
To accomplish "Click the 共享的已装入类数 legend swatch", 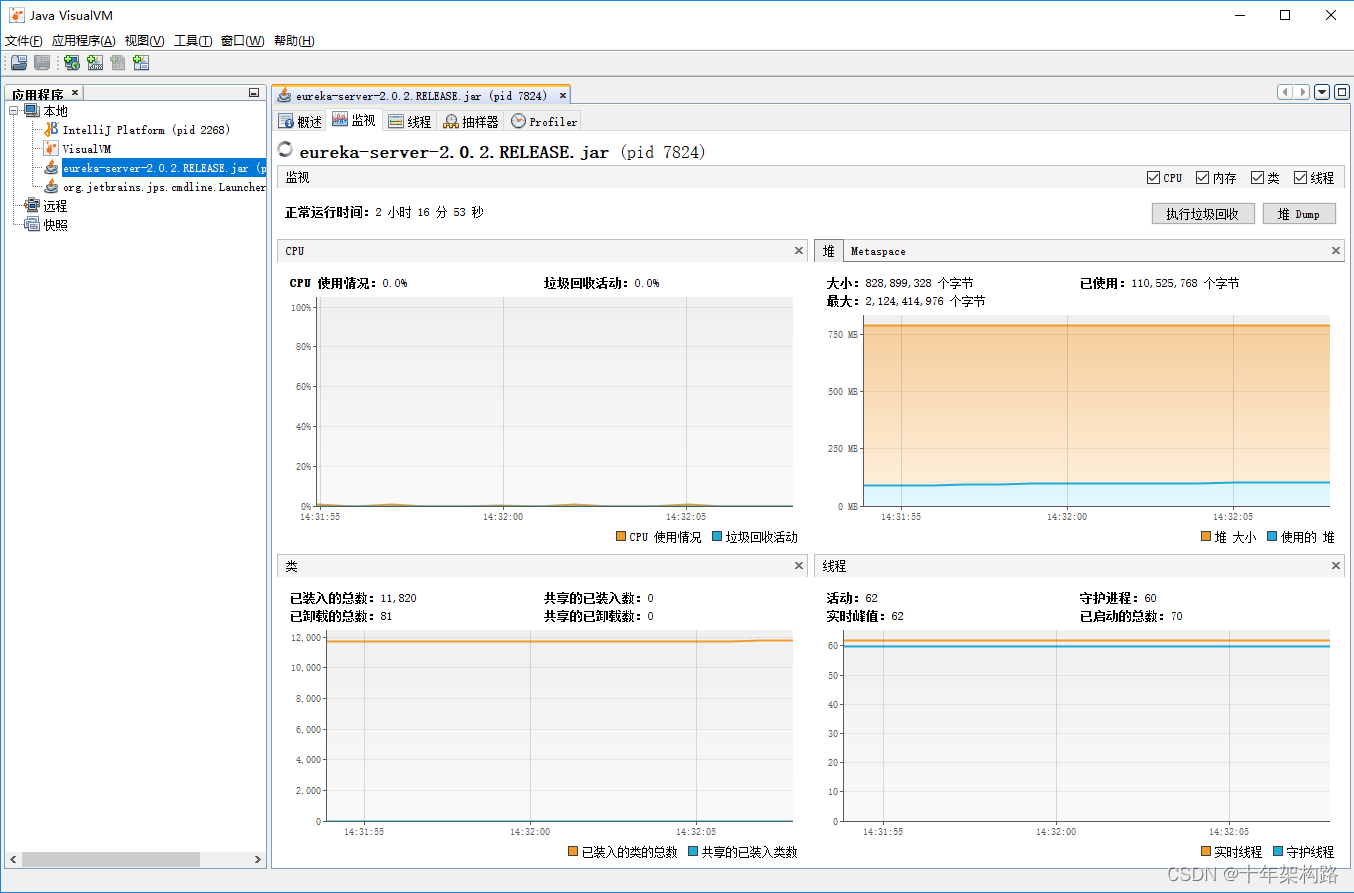I will (693, 852).
